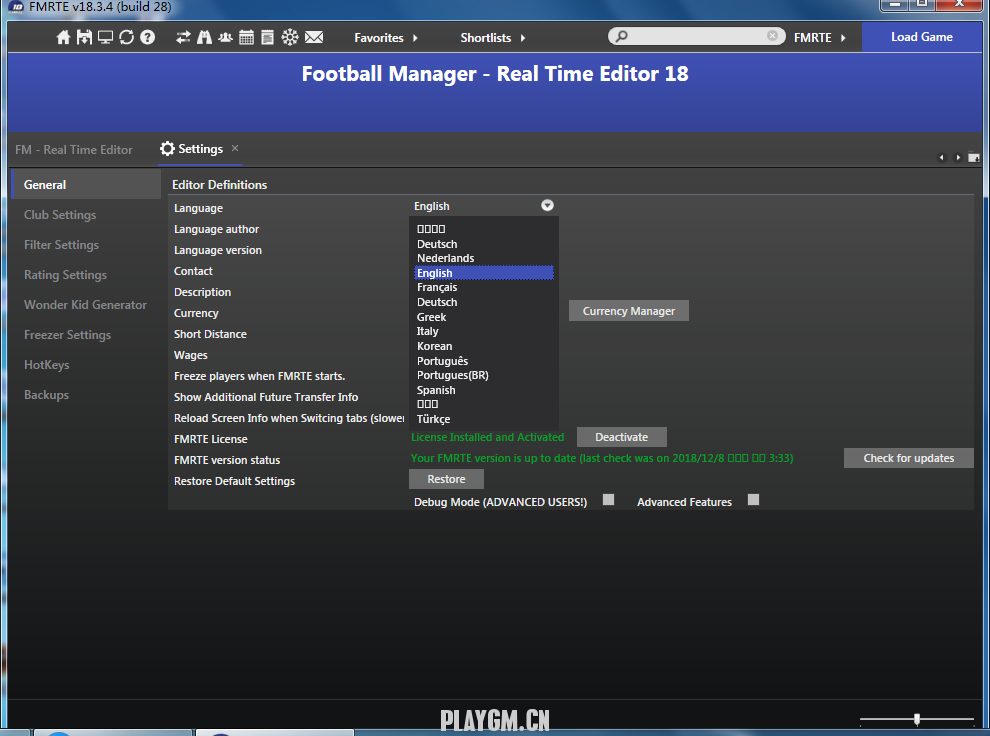Expand the Favorites menu
The image size is (990, 736).
pyautogui.click(x=386, y=38)
